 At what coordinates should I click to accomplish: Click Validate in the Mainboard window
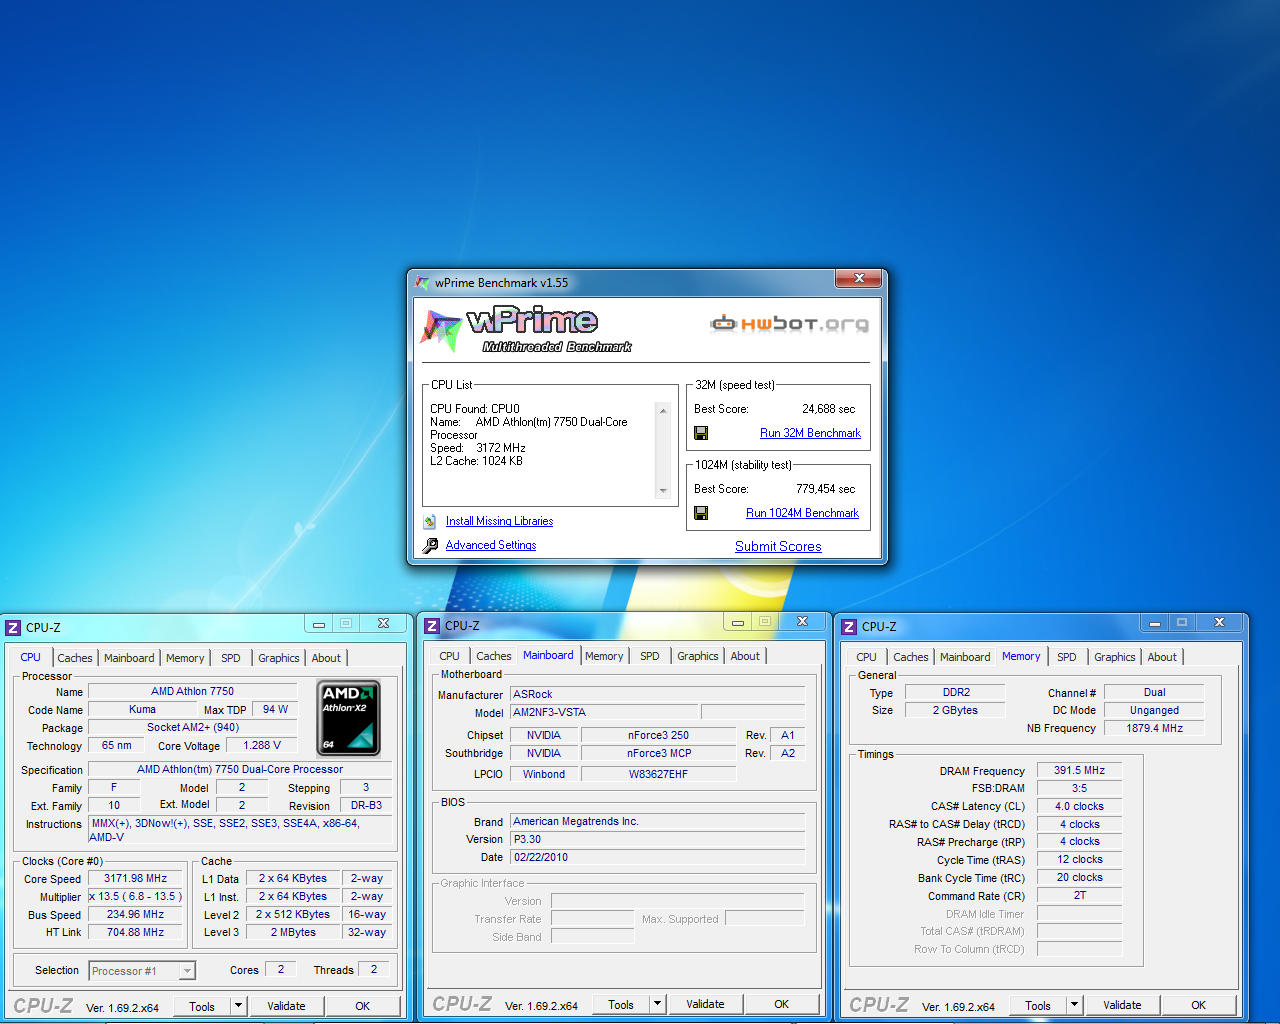[x=706, y=1004]
